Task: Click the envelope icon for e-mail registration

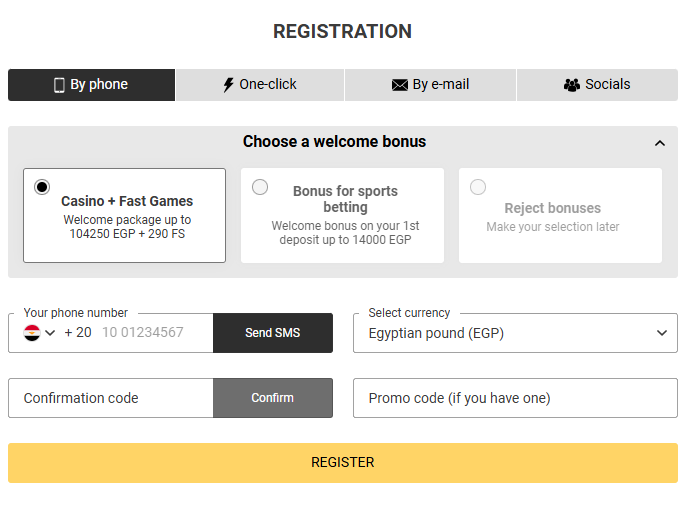Action: tap(400, 85)
